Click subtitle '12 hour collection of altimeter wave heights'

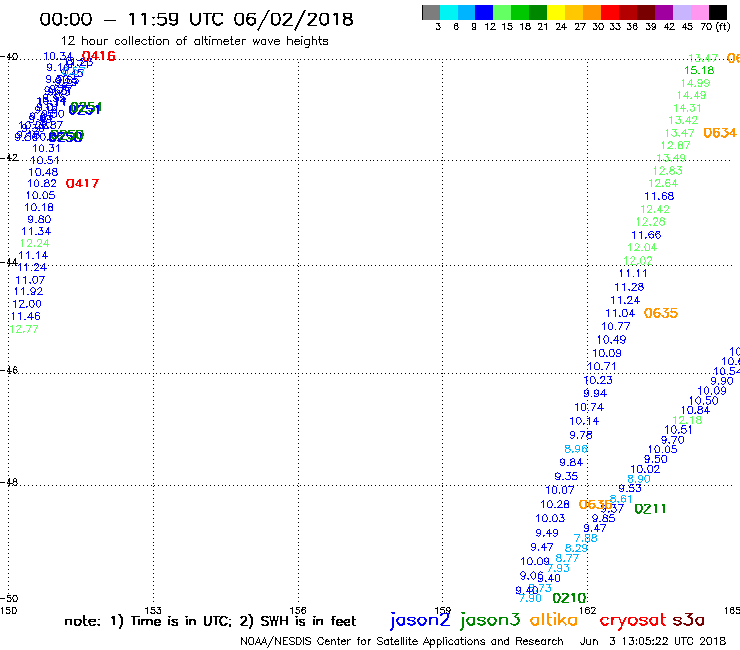194,41
